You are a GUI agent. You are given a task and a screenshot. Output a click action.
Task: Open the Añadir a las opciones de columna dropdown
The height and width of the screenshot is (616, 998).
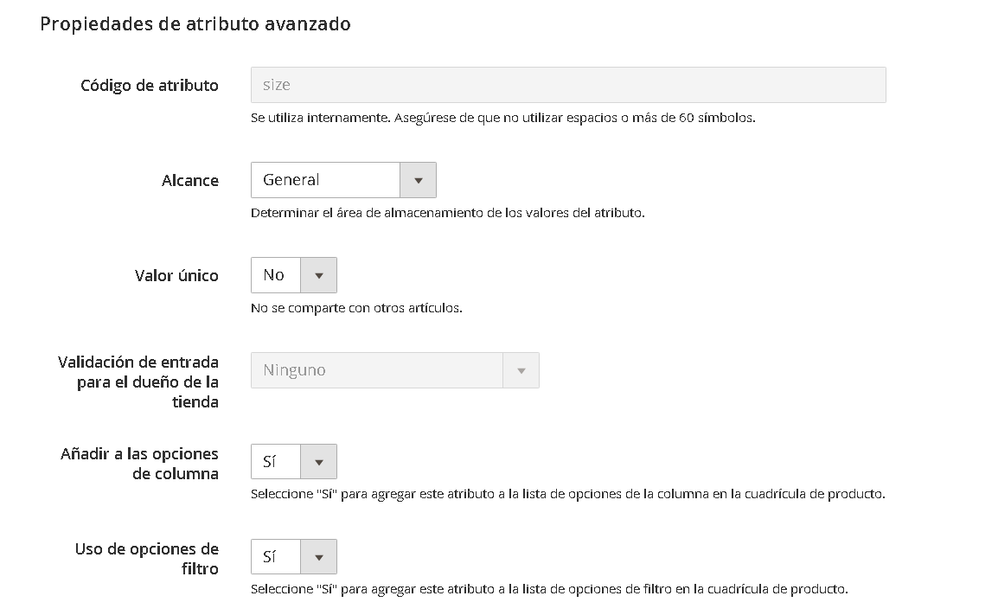[x=276, y=462]
